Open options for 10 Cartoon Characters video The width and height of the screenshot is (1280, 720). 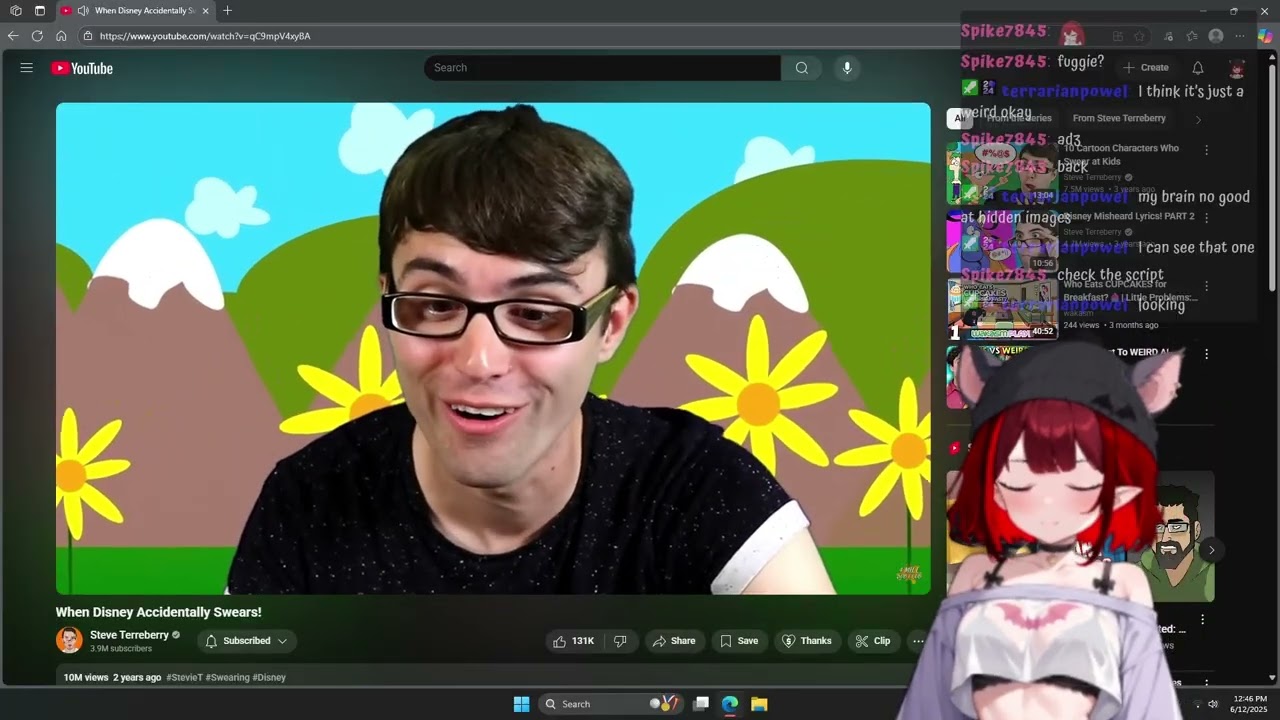pos(1206,150)
